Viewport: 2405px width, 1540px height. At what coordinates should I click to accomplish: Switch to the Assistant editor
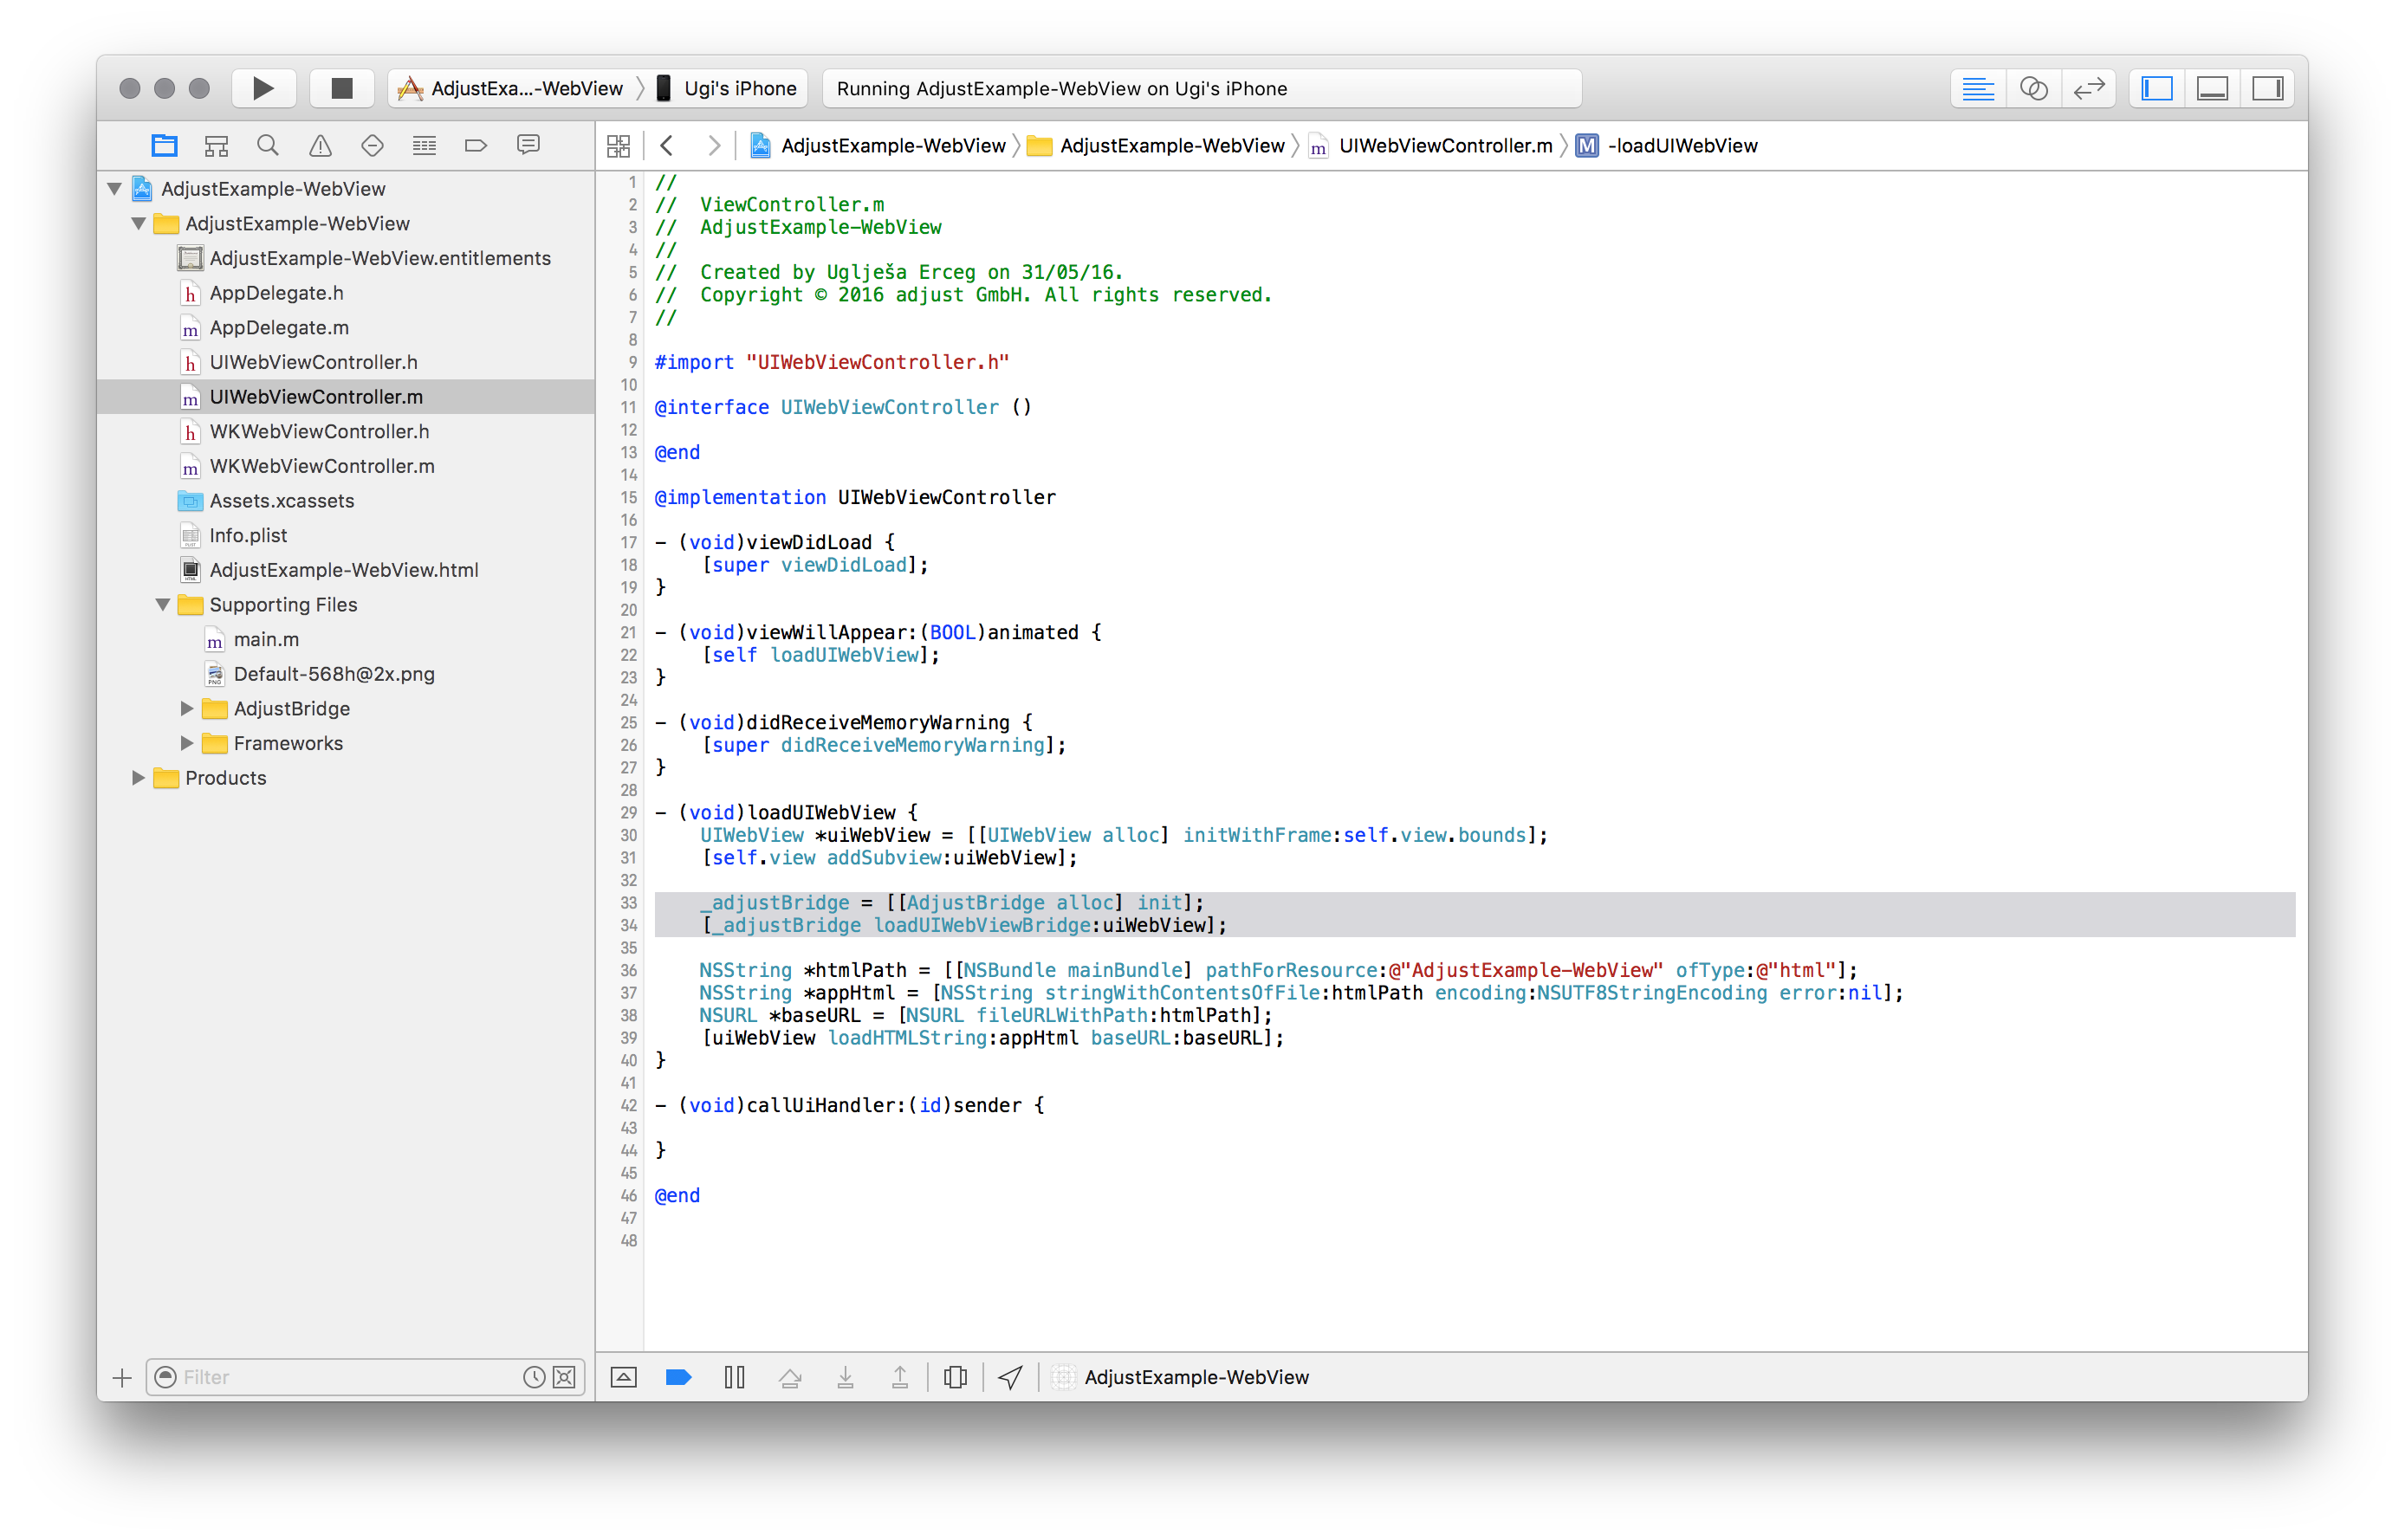2033,88
